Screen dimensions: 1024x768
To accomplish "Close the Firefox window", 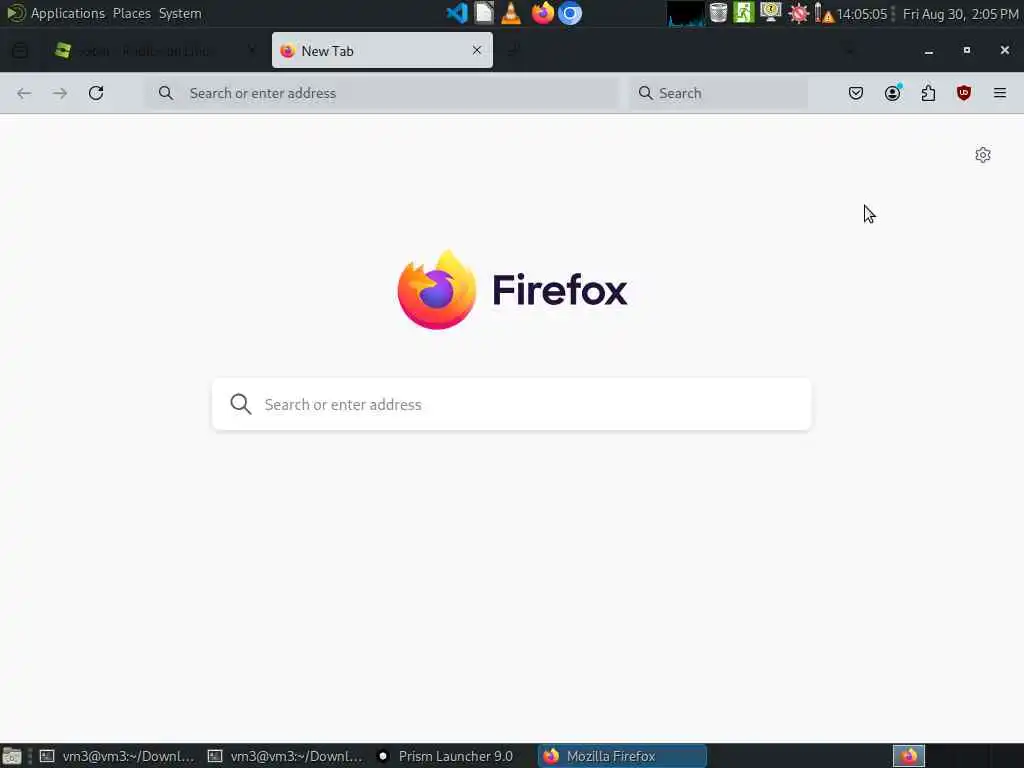I will pyautogui.click(x=1004, y=50).
